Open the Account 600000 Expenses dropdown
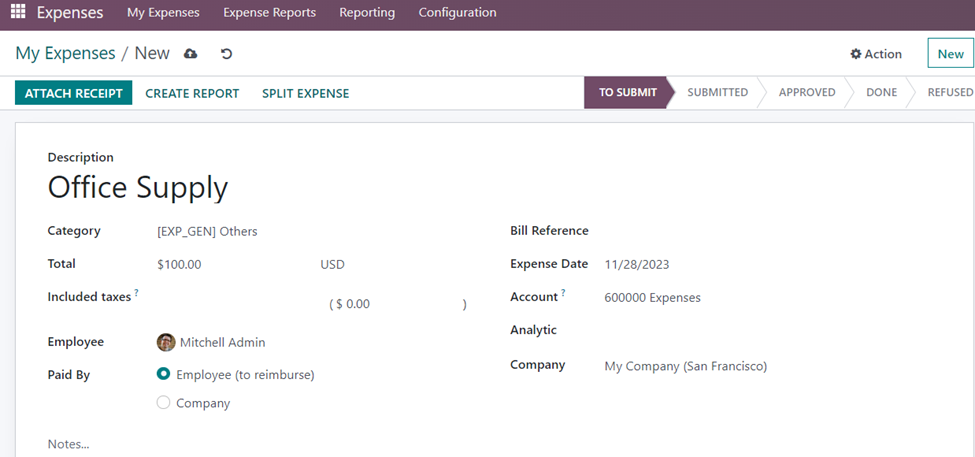 coord(700,297)
